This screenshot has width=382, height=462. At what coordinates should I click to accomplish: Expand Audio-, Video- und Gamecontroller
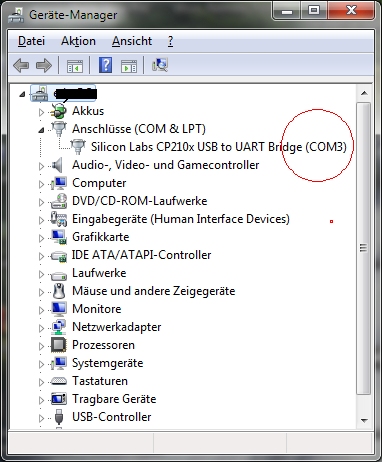(41, 166)
